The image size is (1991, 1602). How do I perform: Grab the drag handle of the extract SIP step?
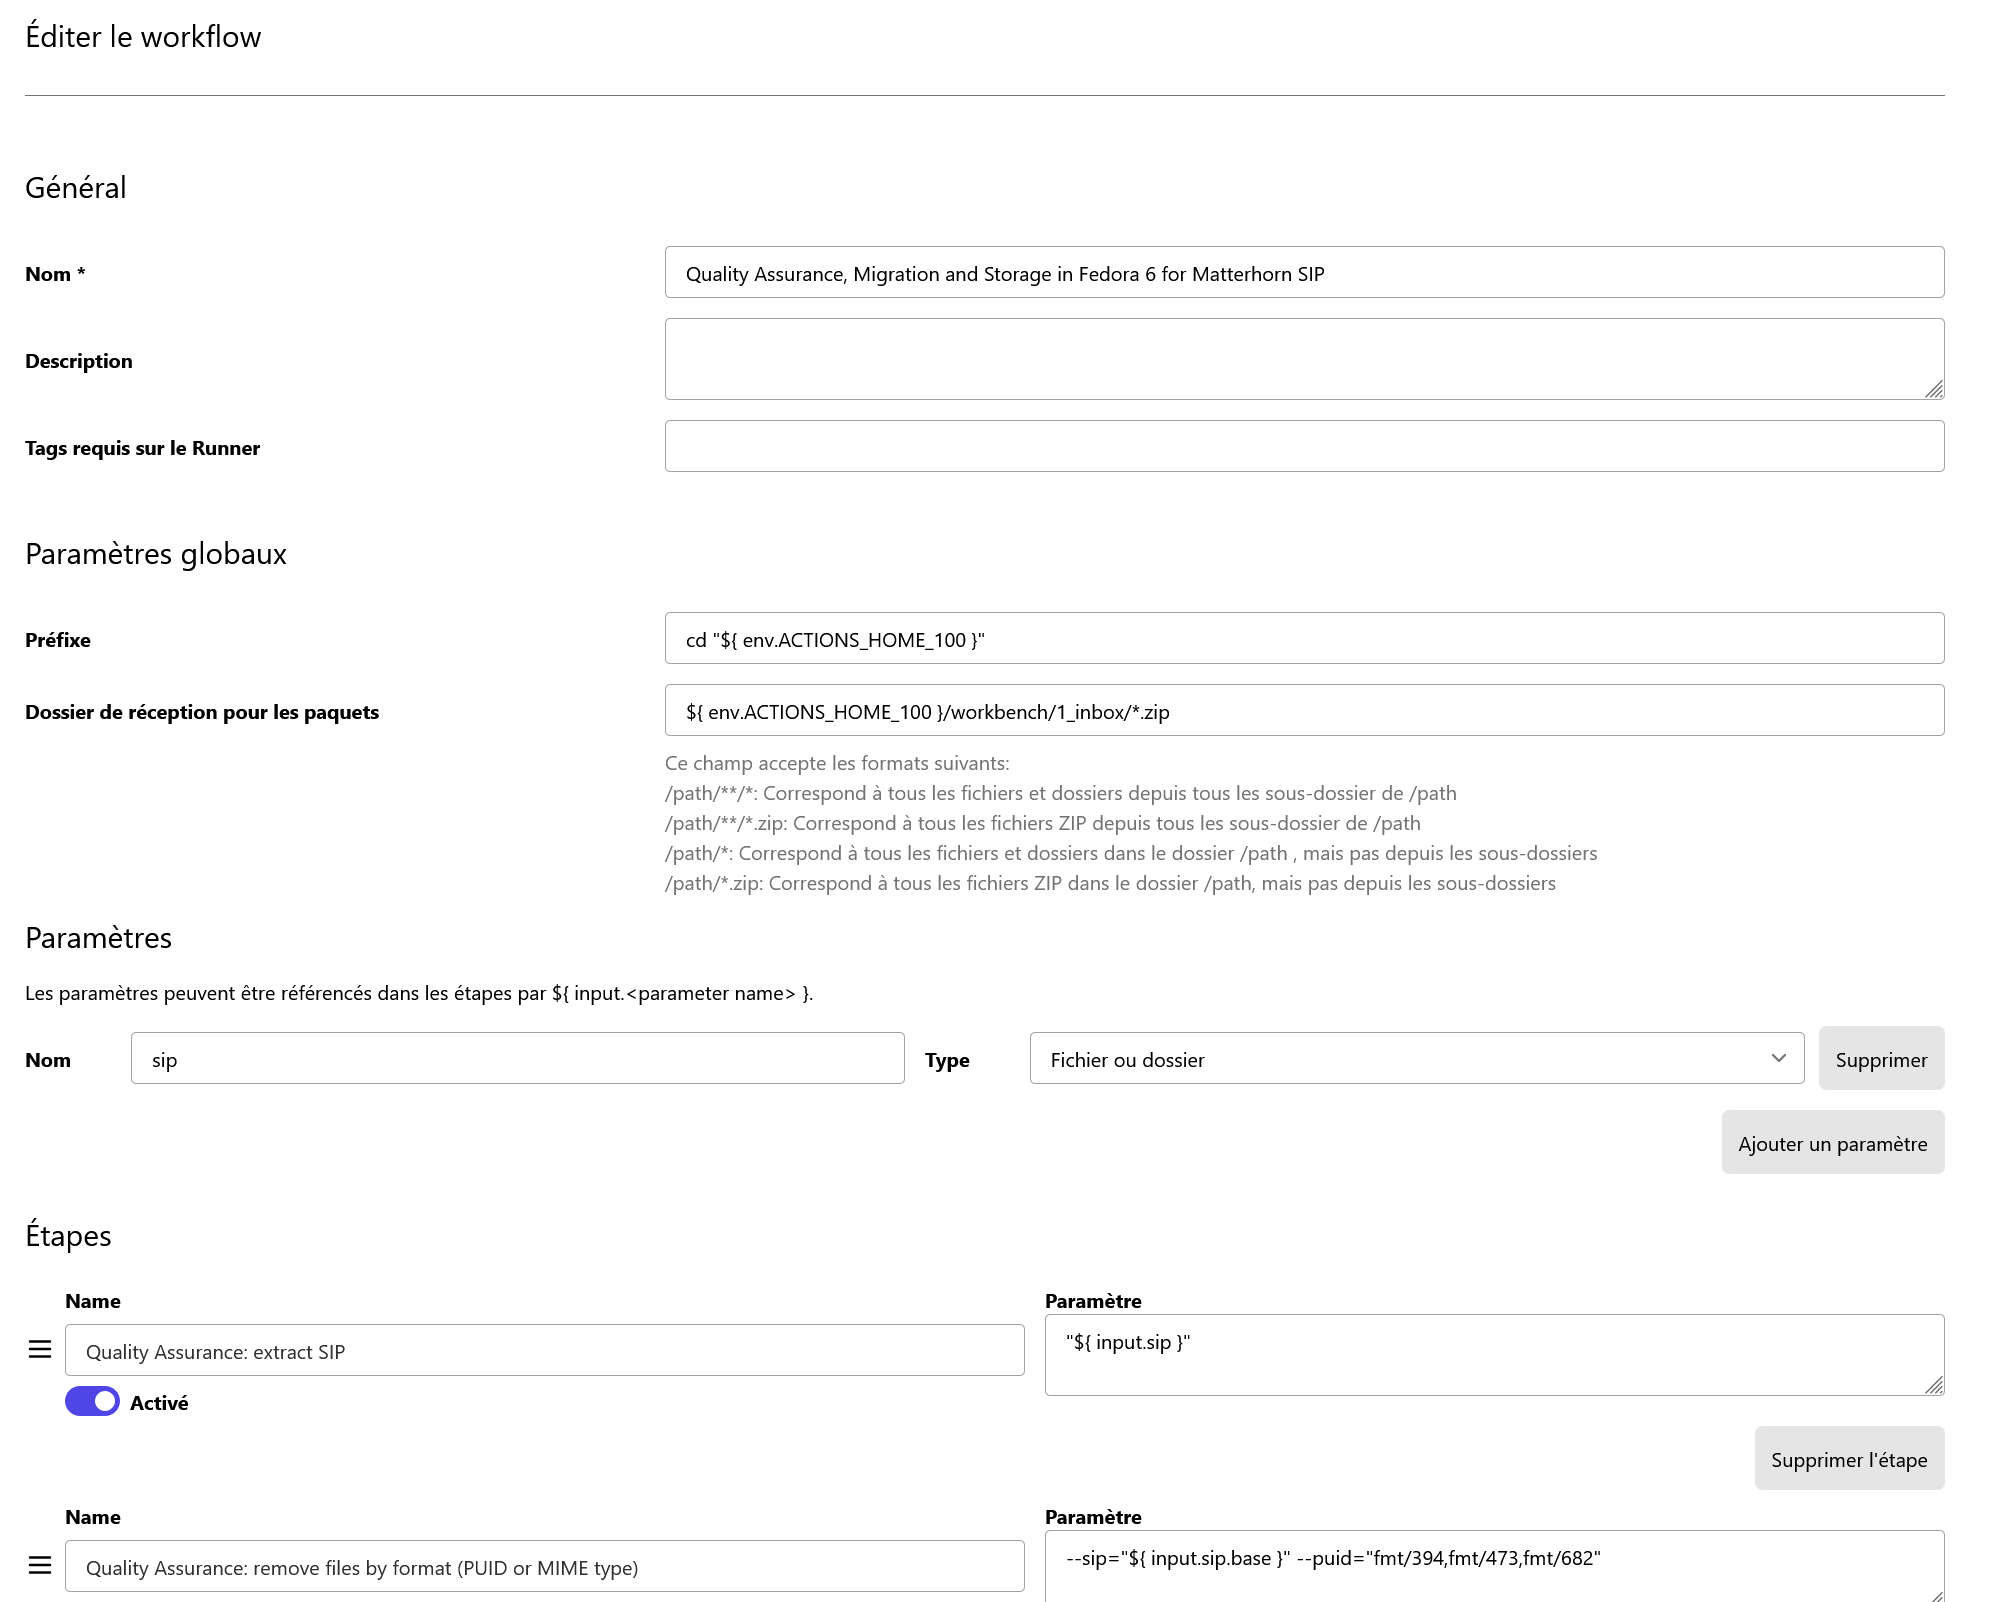click(40, 1348)
